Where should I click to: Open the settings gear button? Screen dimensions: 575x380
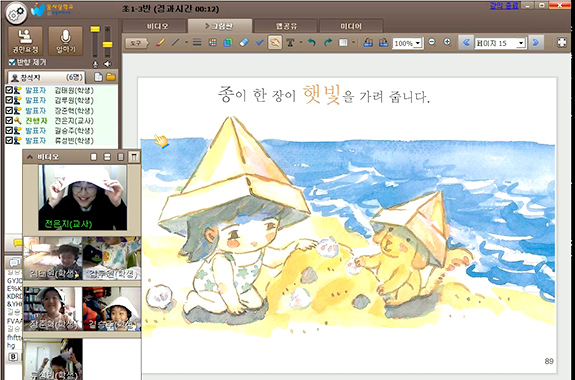16,13
